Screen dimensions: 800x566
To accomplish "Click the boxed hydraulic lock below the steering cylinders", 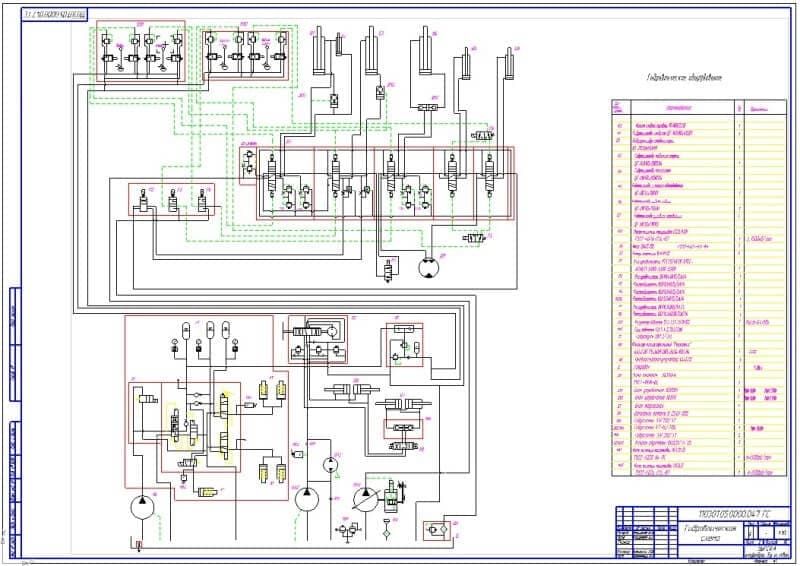I will tap(404, 428).
